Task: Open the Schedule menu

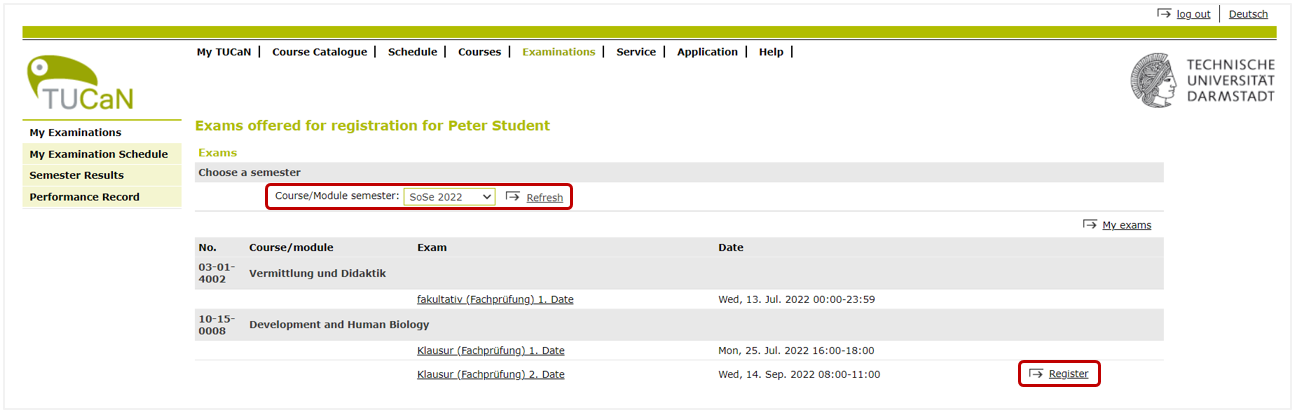Action: [412, 52]
